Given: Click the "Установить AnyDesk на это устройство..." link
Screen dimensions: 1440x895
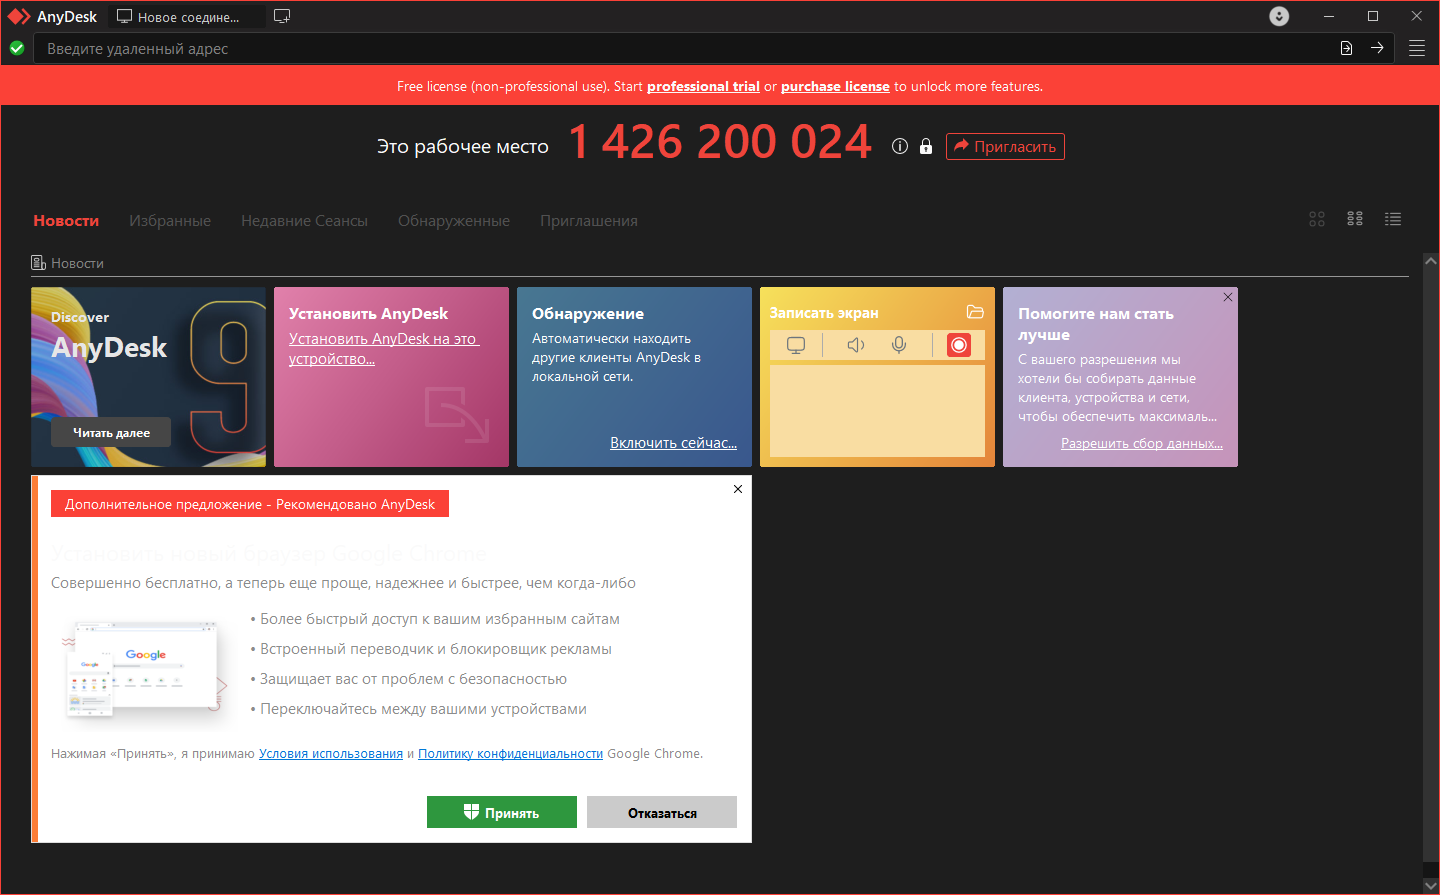Looking at the screenshot, I should coord(384,348).
